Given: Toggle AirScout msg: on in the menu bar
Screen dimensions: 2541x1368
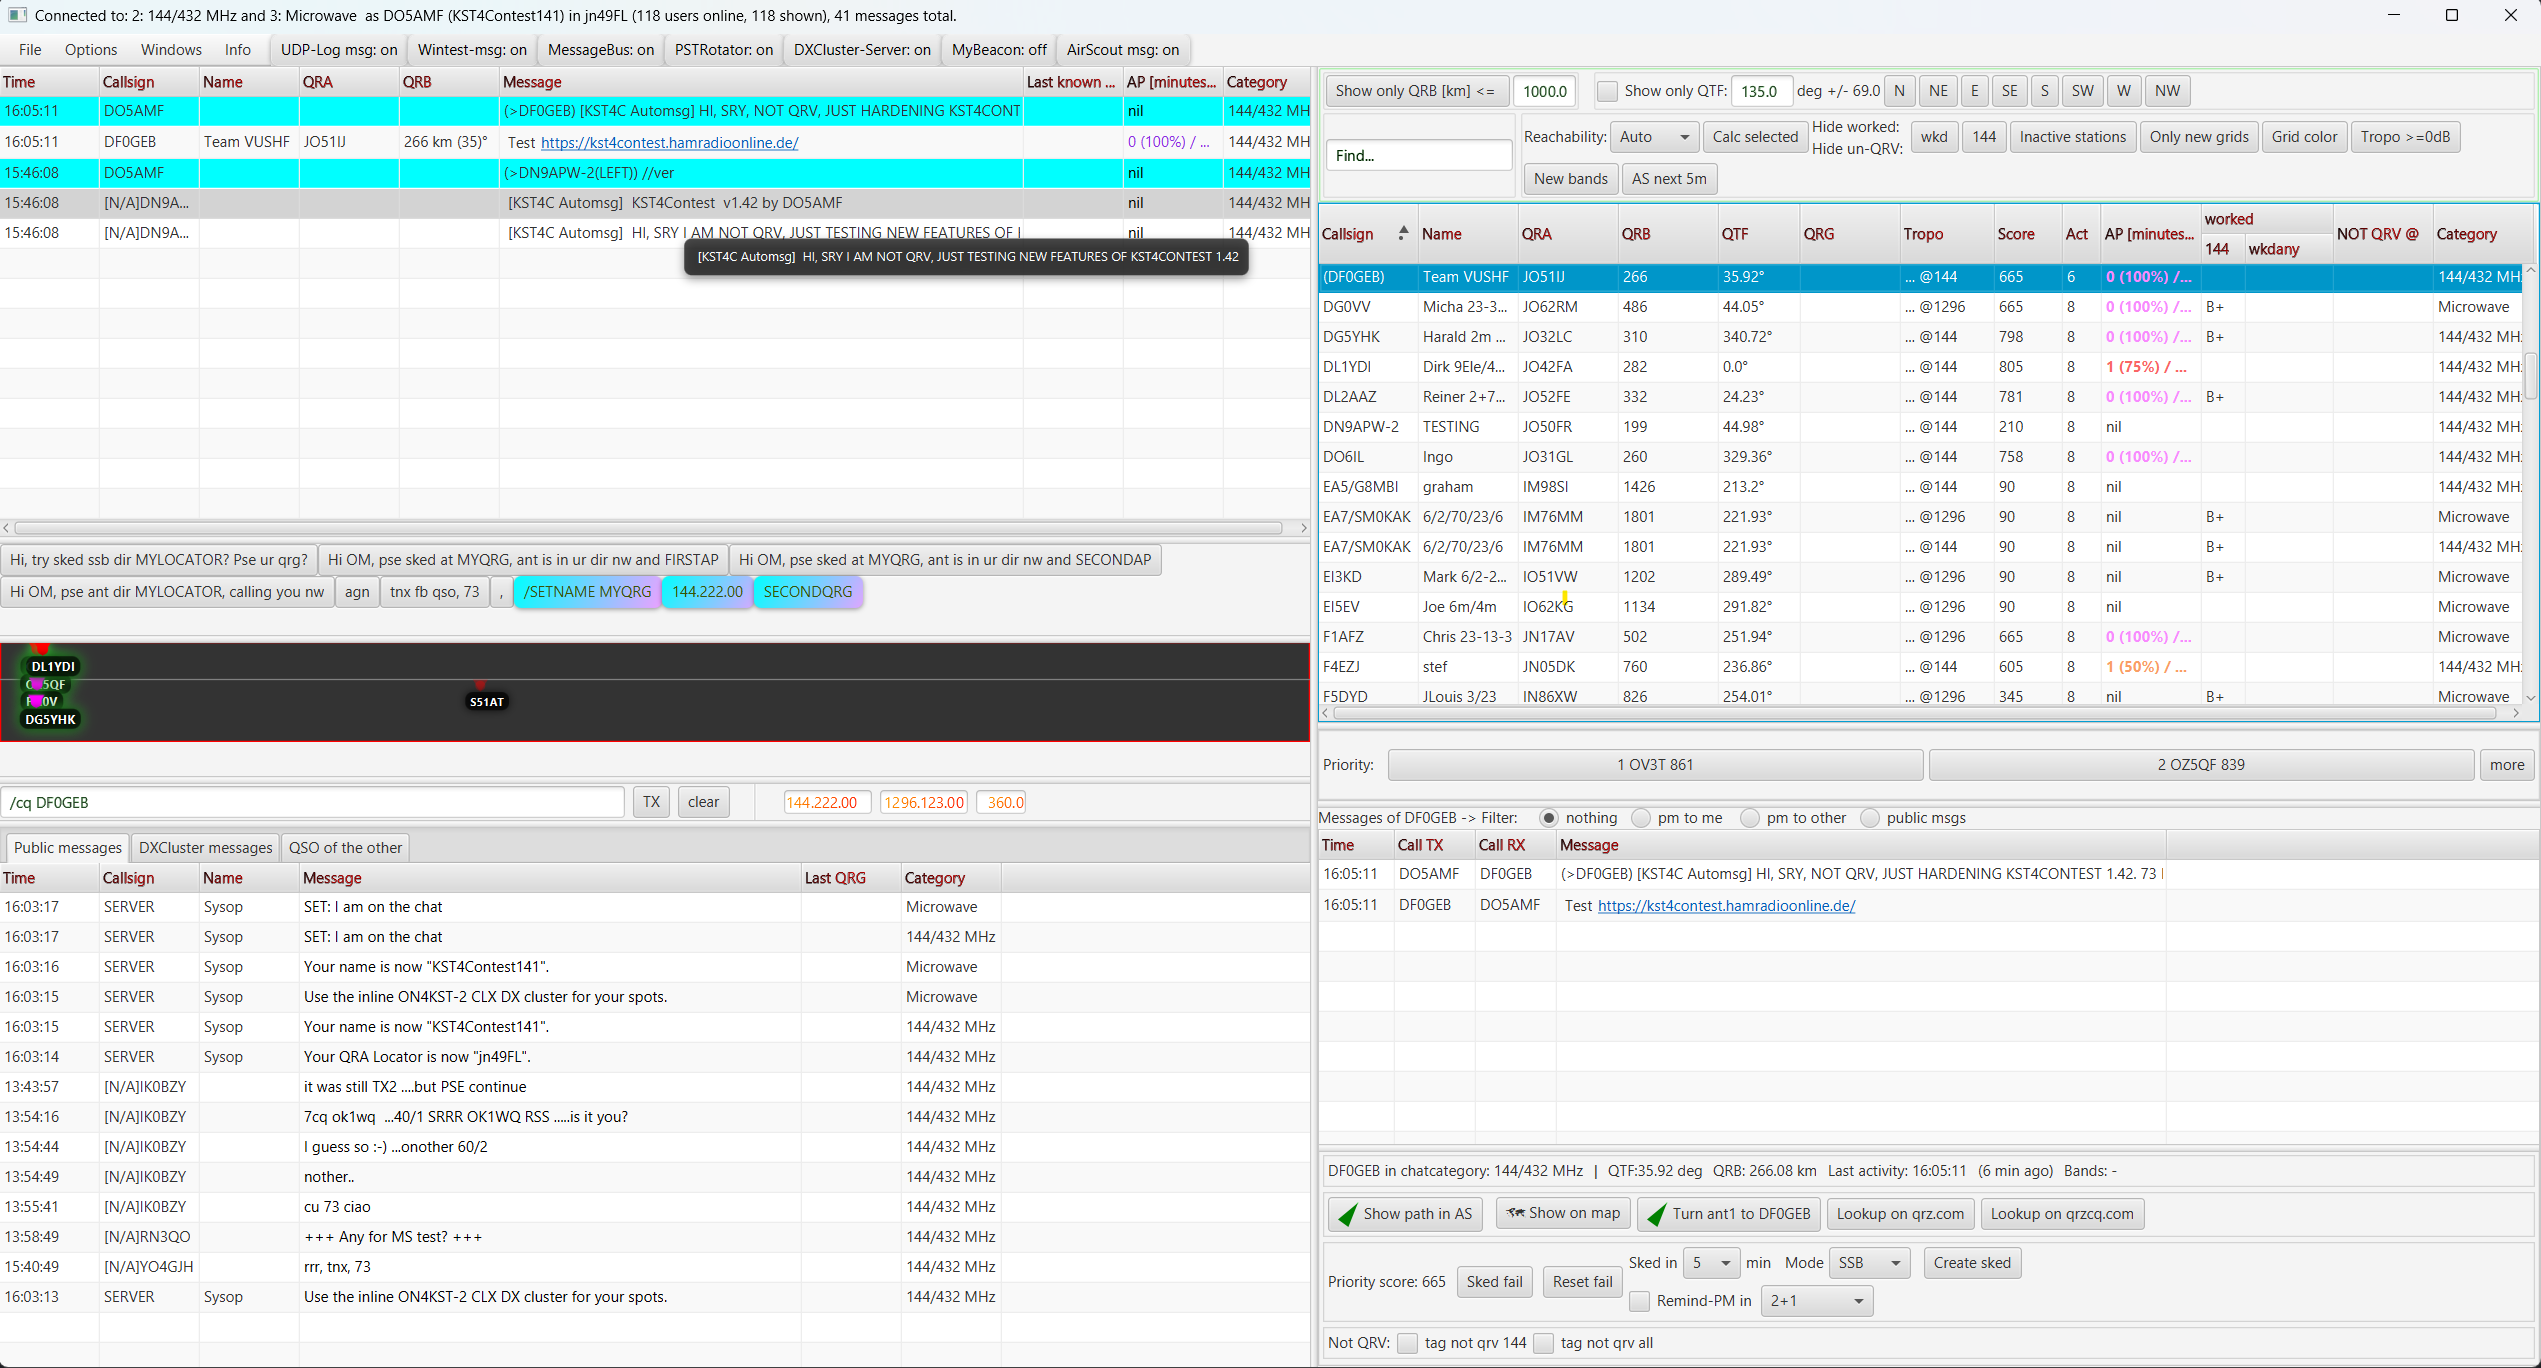Looking at the screenshot, I should (x=1123, y=50).
